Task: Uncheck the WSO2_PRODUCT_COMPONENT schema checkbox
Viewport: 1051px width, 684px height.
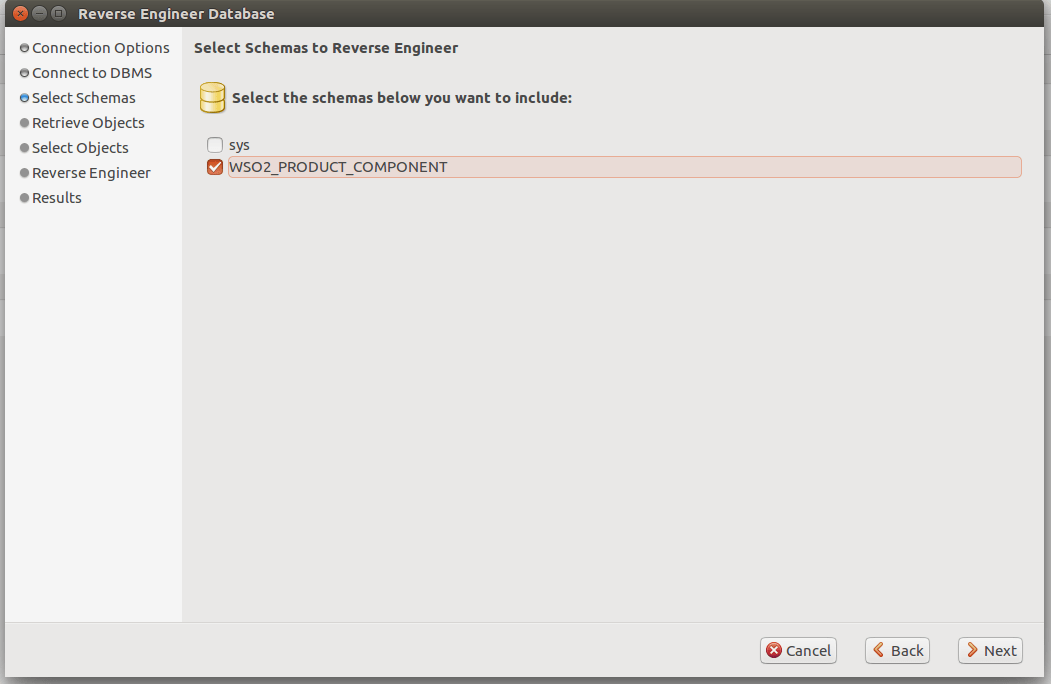Action: [215, 167]
